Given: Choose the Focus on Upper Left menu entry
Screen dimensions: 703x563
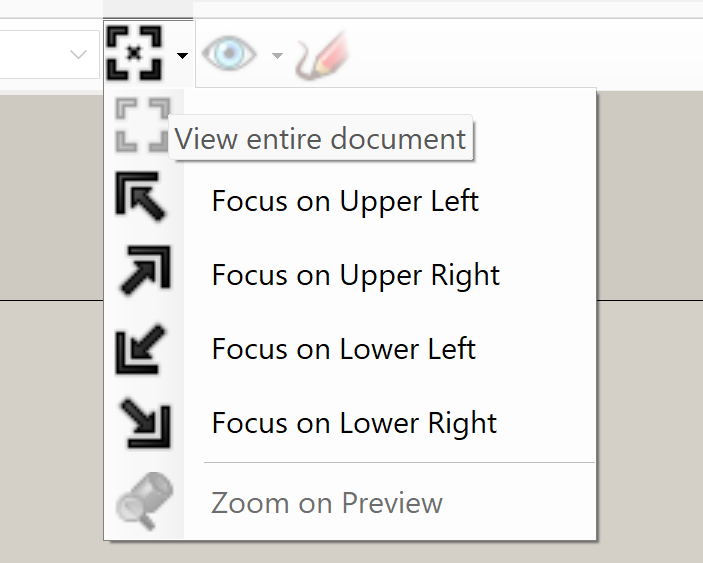Looking at the screenshot, I should point(345,201).
